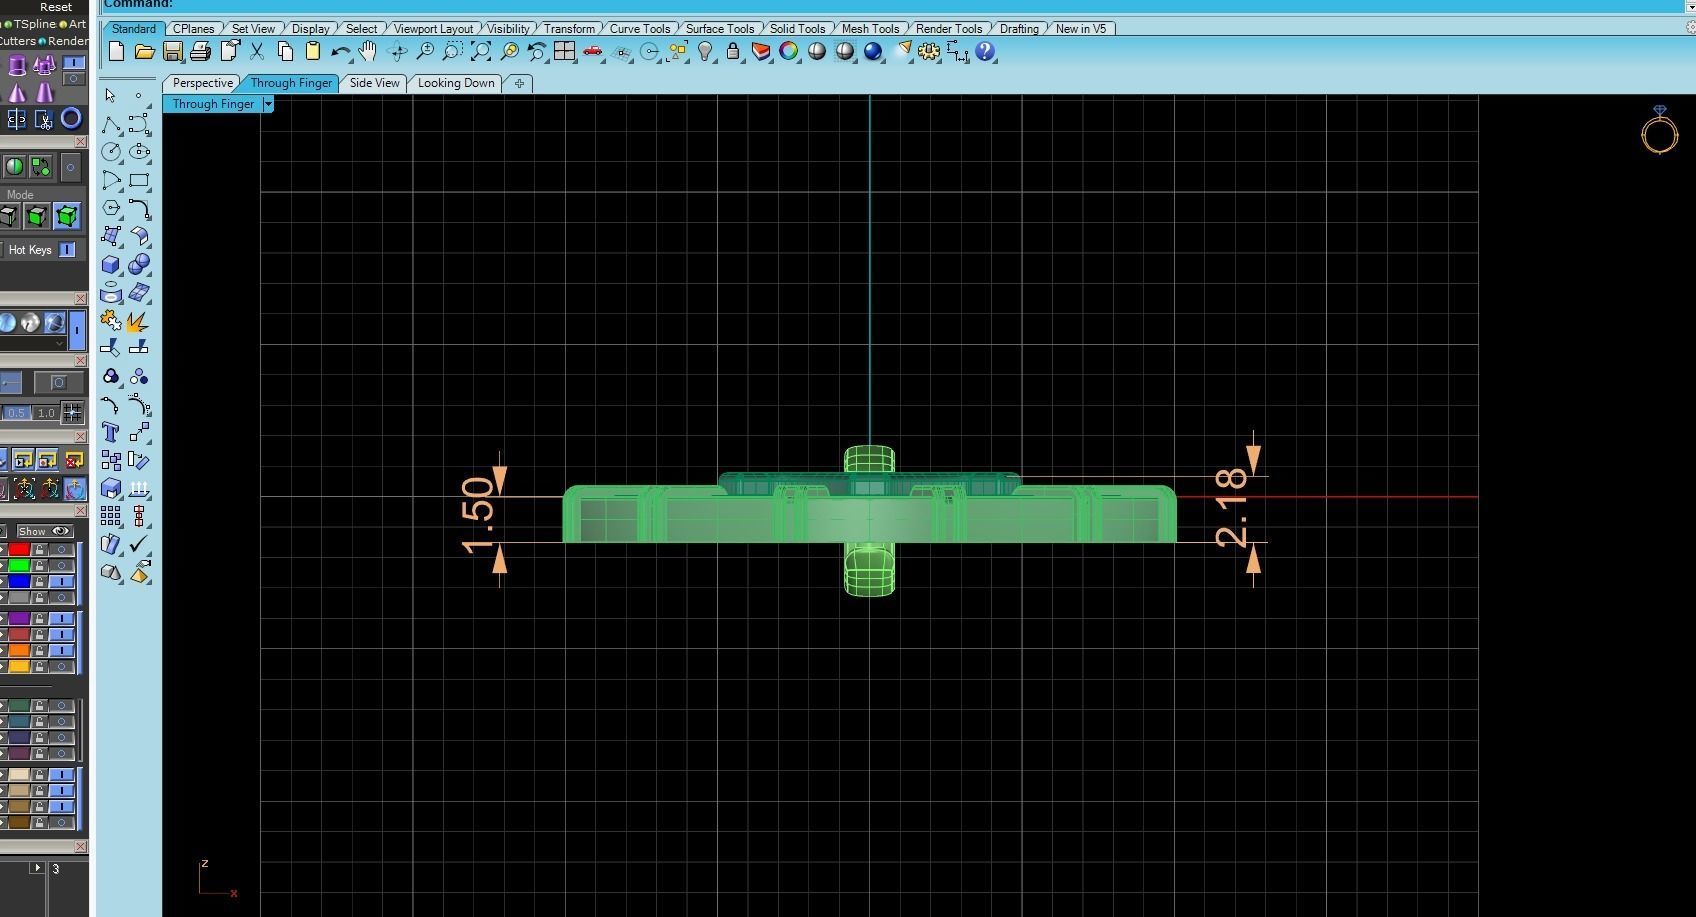Click the ring icon at top right

[x=1659, y=130]
